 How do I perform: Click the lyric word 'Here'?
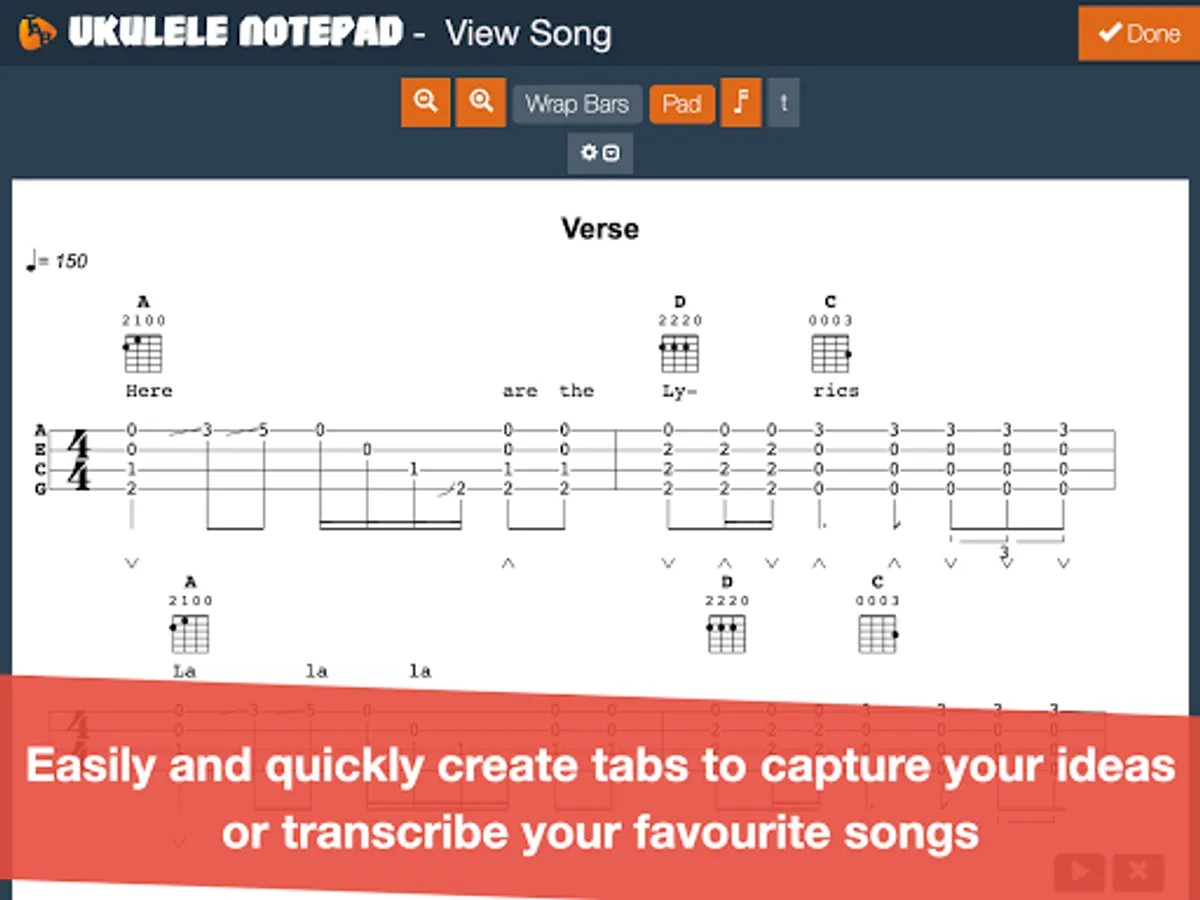click(x=149, y=391)
